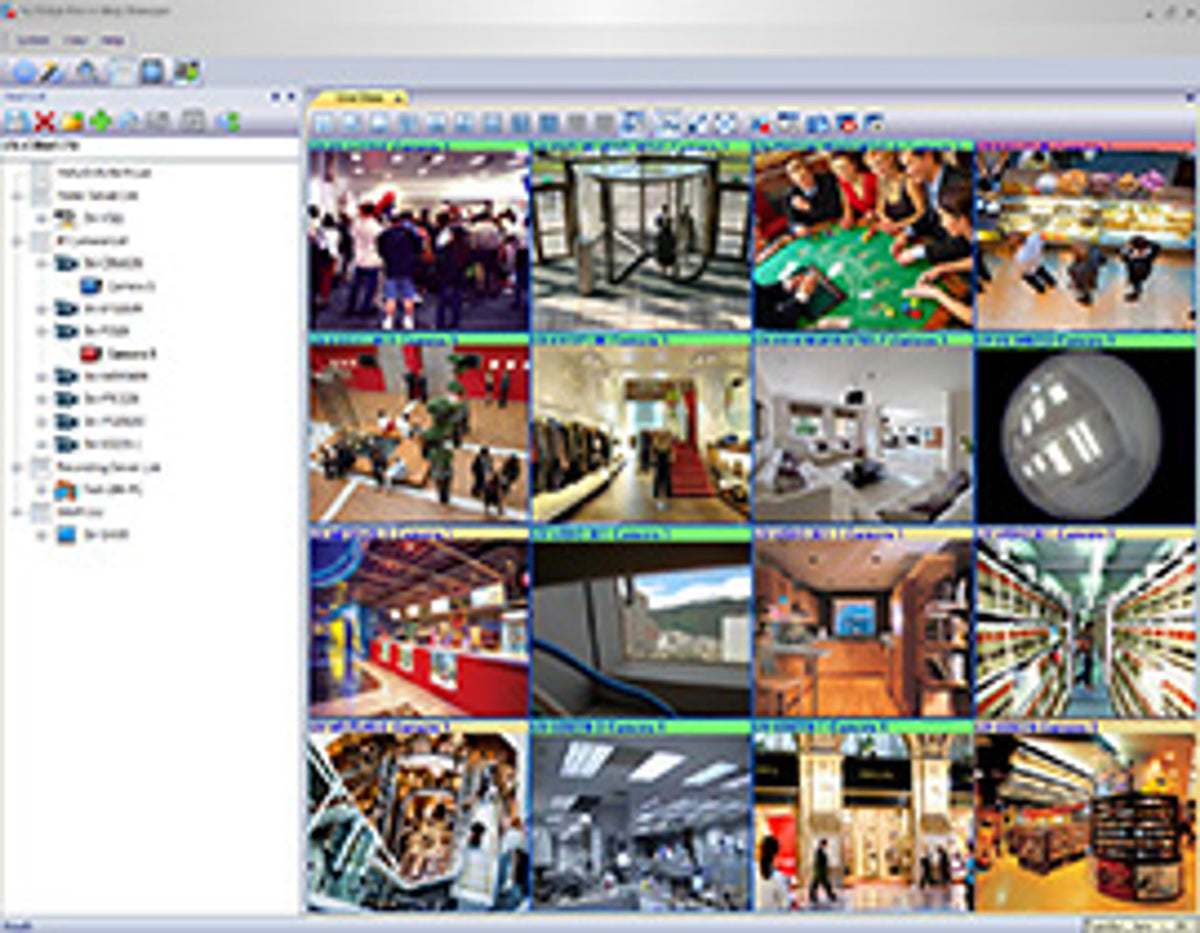The height and width of the screenshot is (933, 1200).
Task: Click the close arrow on Live View tab
Action: coord(398,98)
